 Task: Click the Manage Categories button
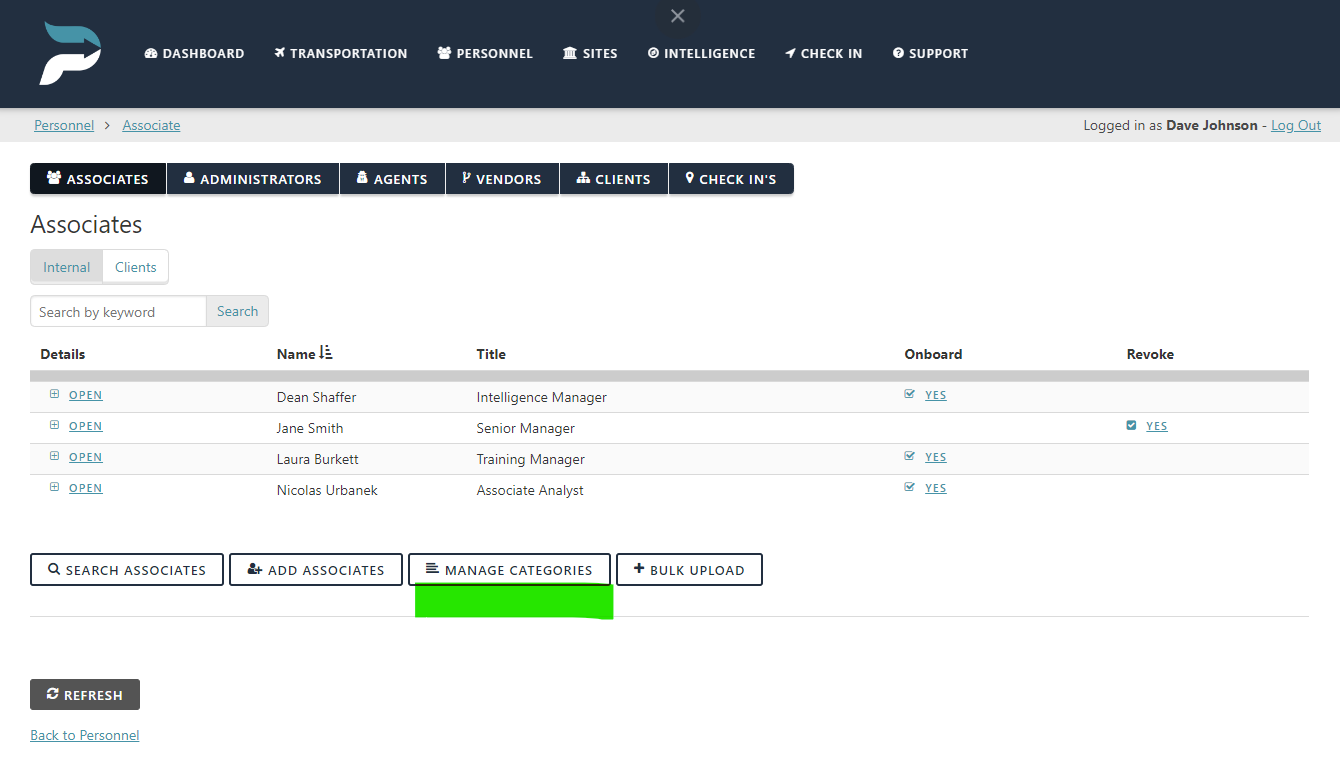(x=509, y=568)
